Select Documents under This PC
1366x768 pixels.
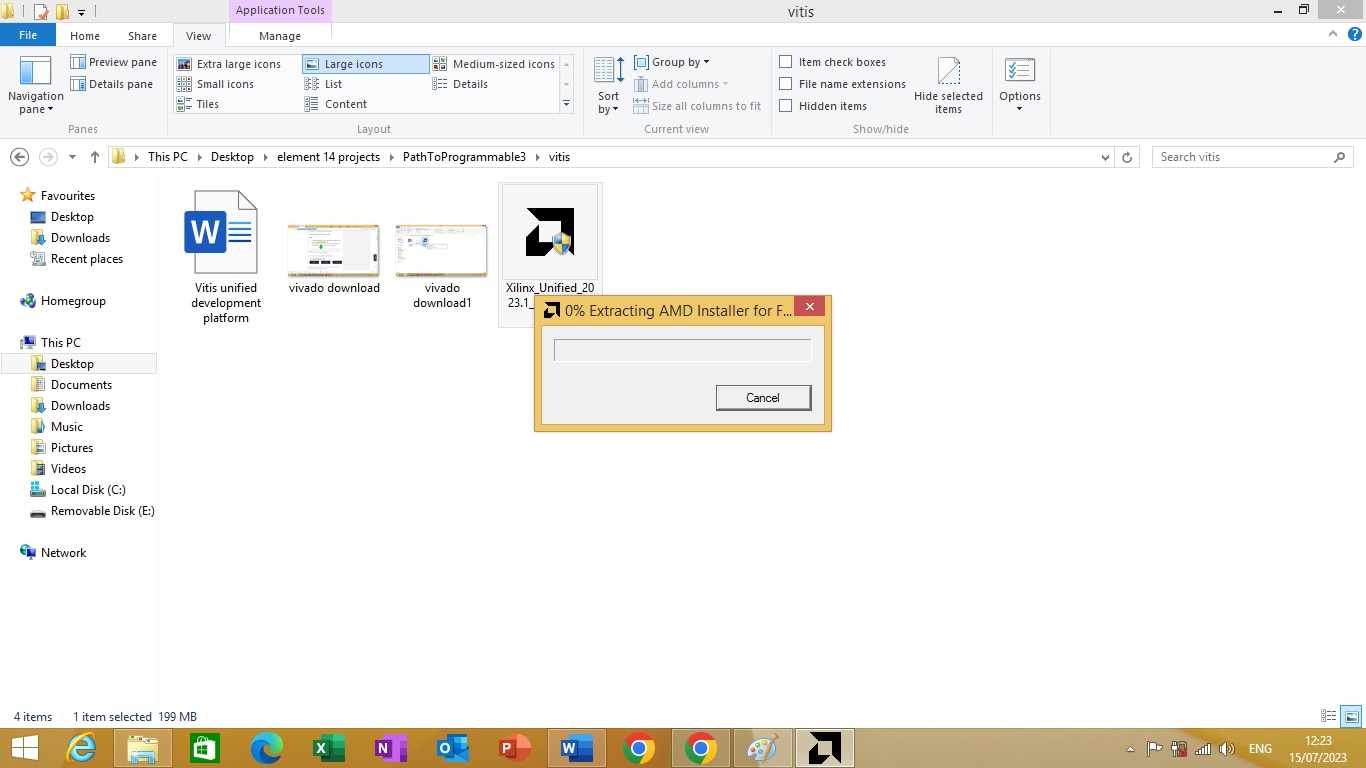[81, 385]
